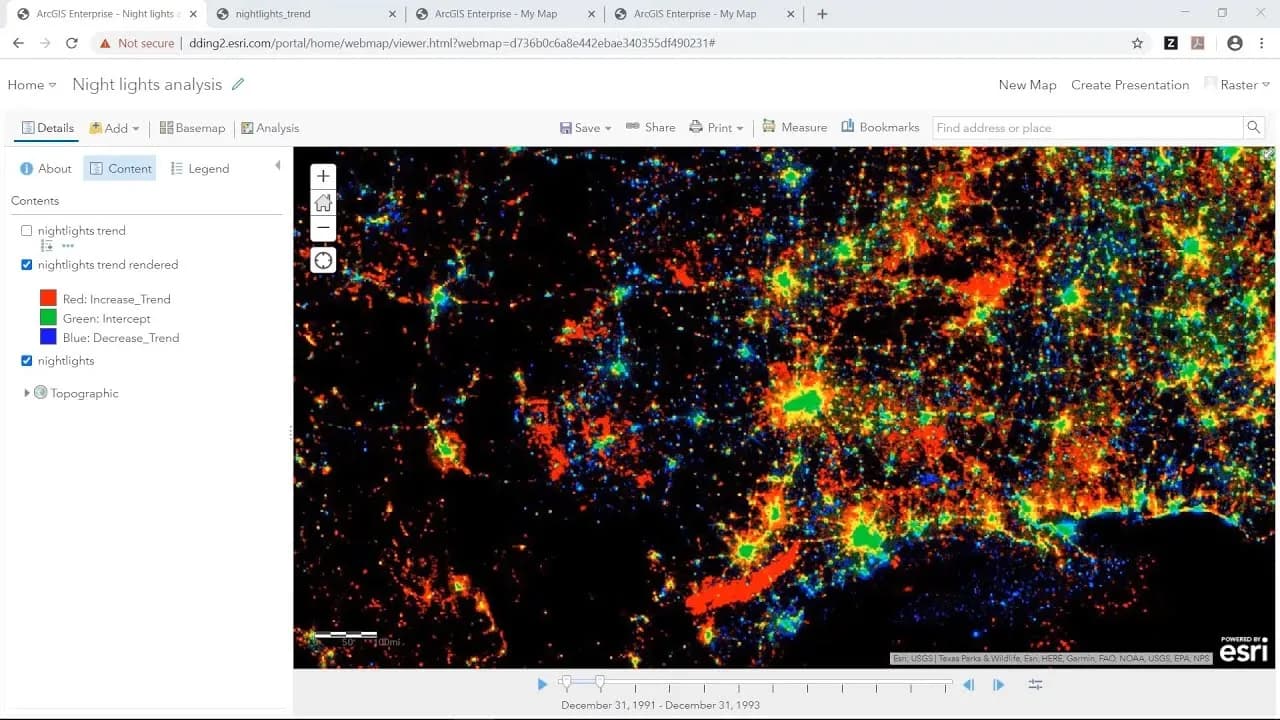Switch to the About tab
The width and height of the screenshot is (1280, 720).
[46, 169]
